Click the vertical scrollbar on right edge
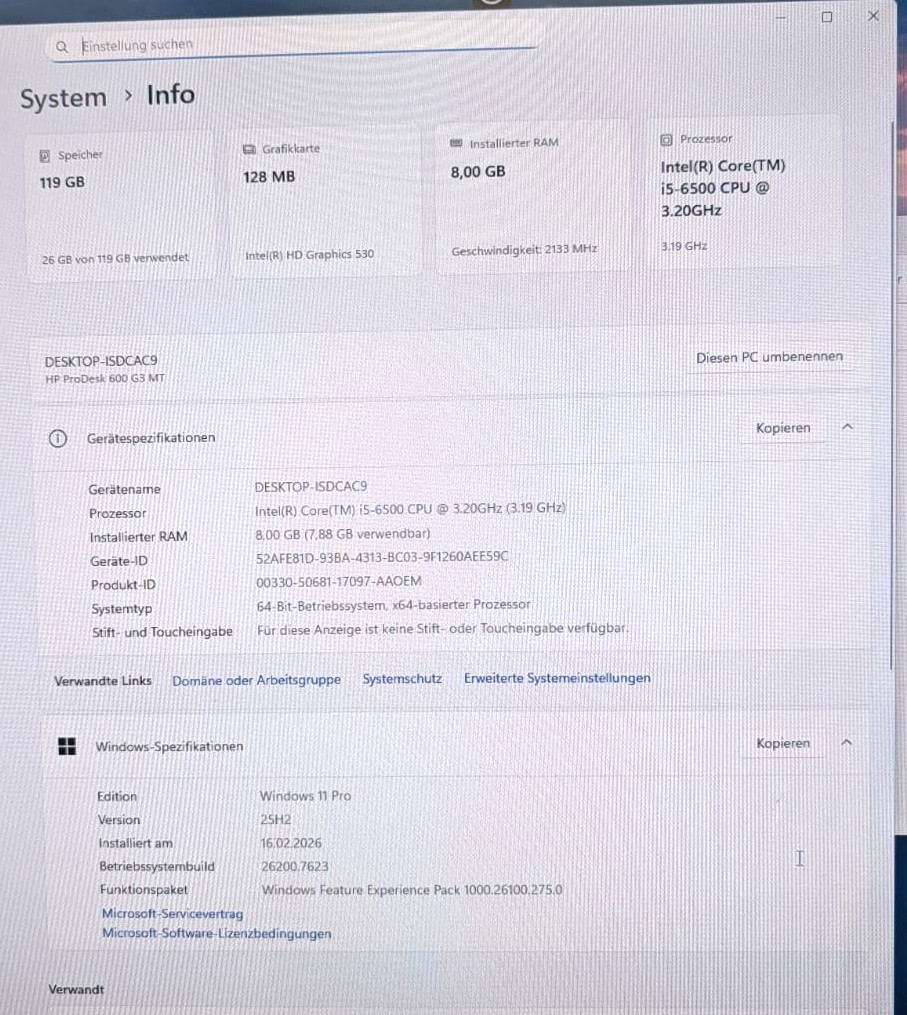 click(893, 395)
